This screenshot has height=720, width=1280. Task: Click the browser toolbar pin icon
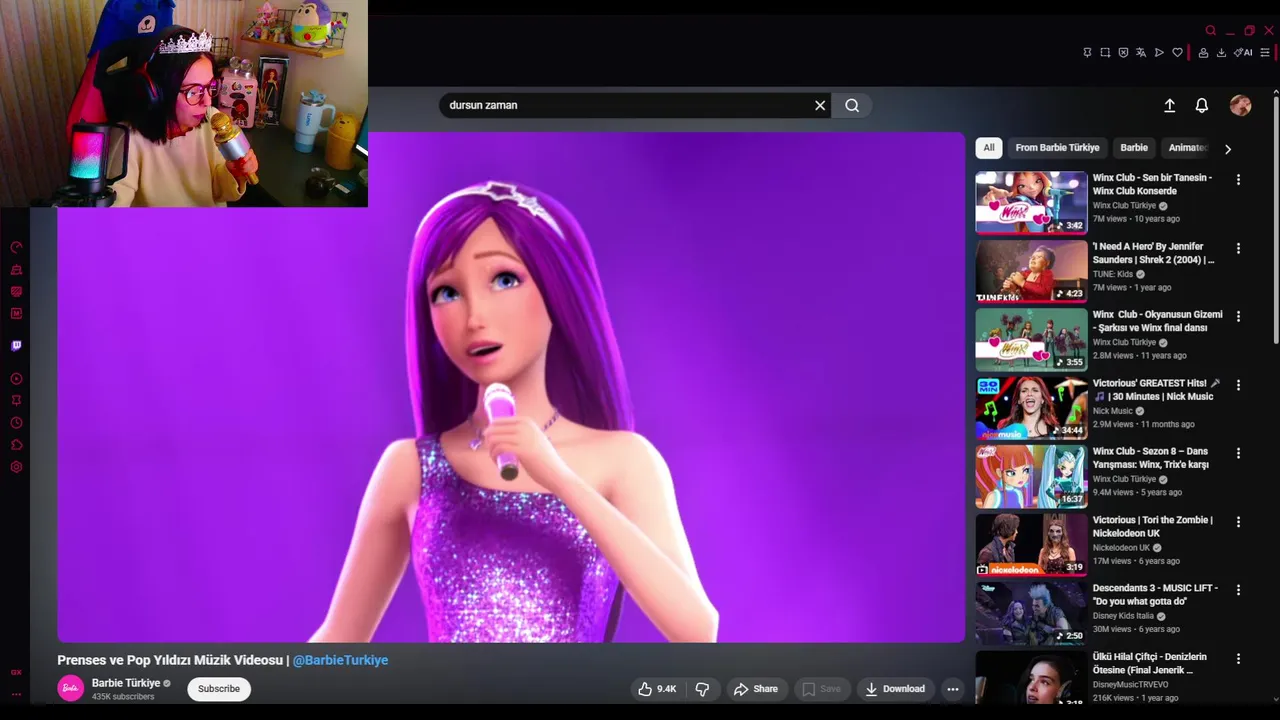pyautogui.click(x=1087, y=53)
